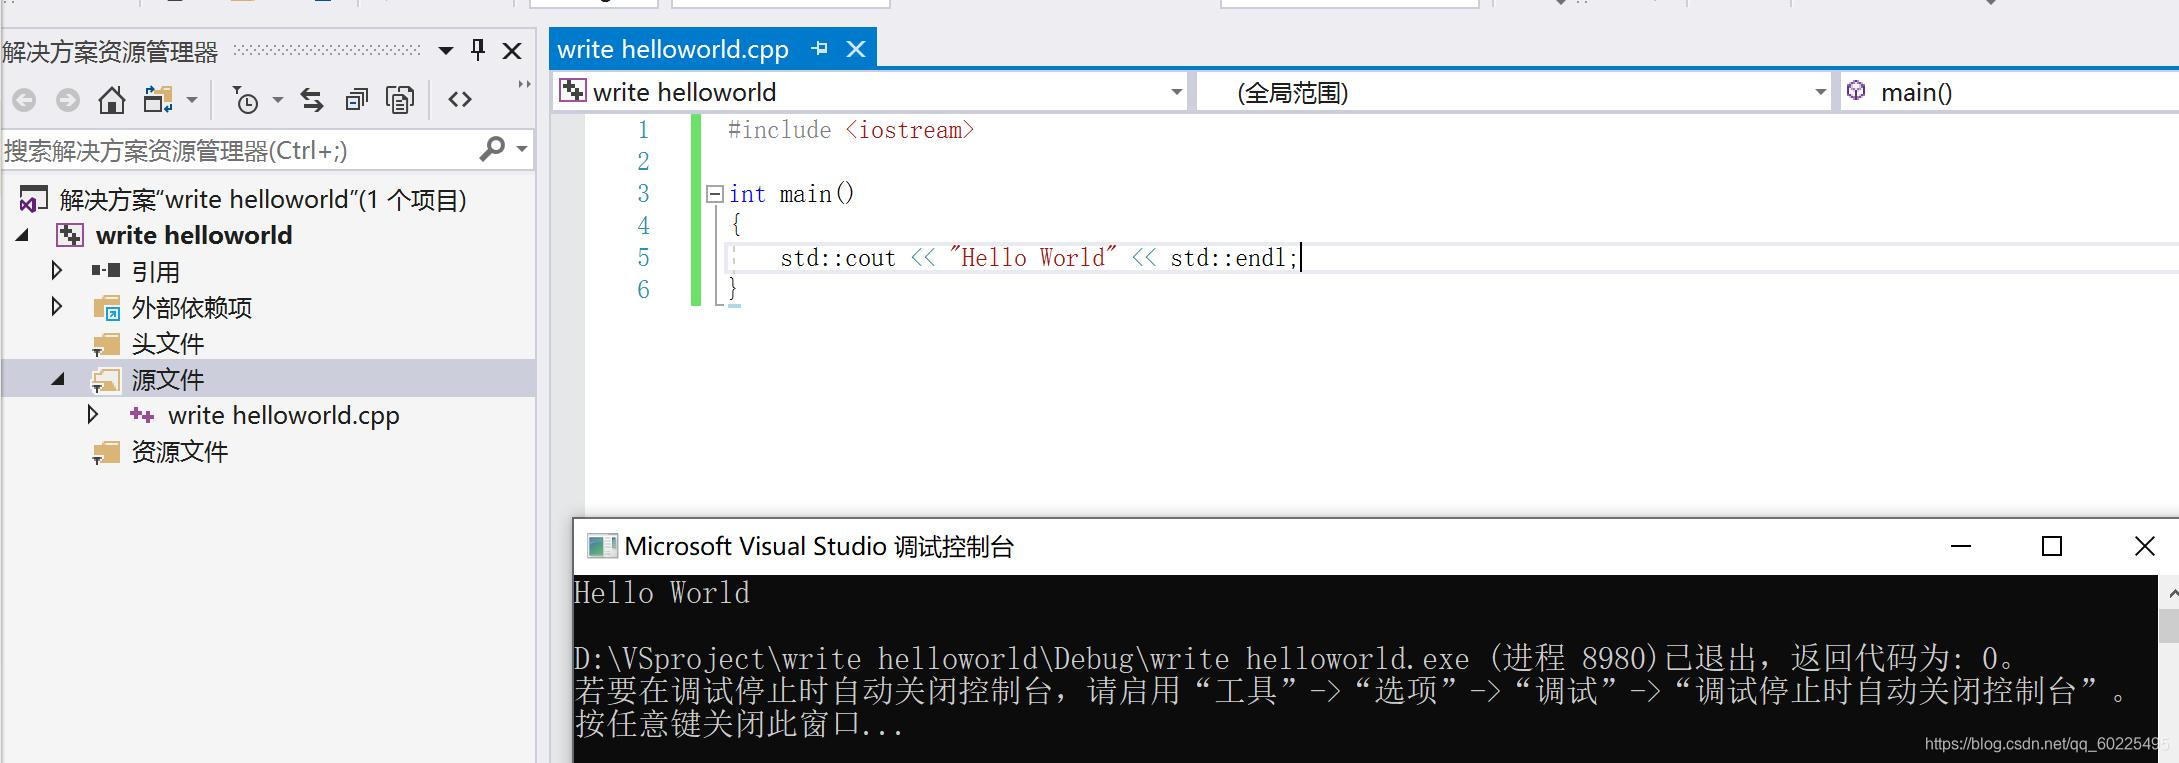2179x763 pixels.
Task: Toggle auto-hide pin on Solution Explorer
Action: (478, 49)
